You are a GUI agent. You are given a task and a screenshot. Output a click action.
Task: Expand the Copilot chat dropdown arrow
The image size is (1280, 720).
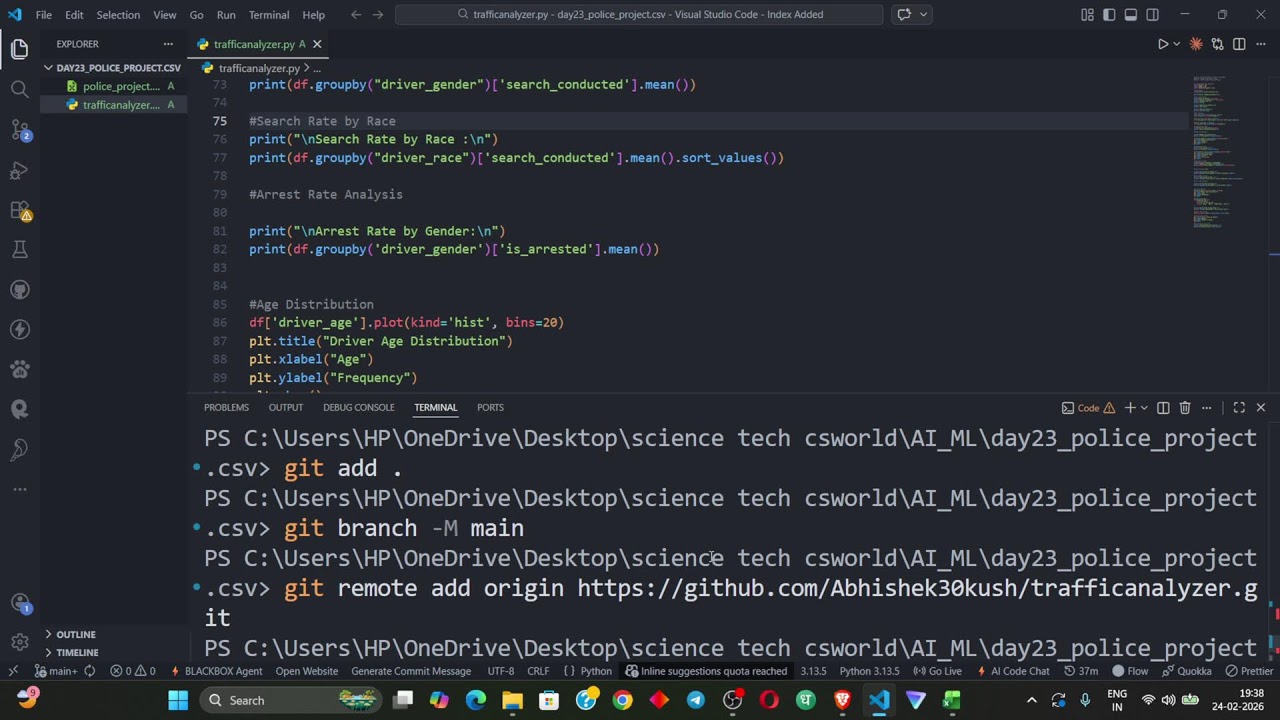click(x=924, y=15)
